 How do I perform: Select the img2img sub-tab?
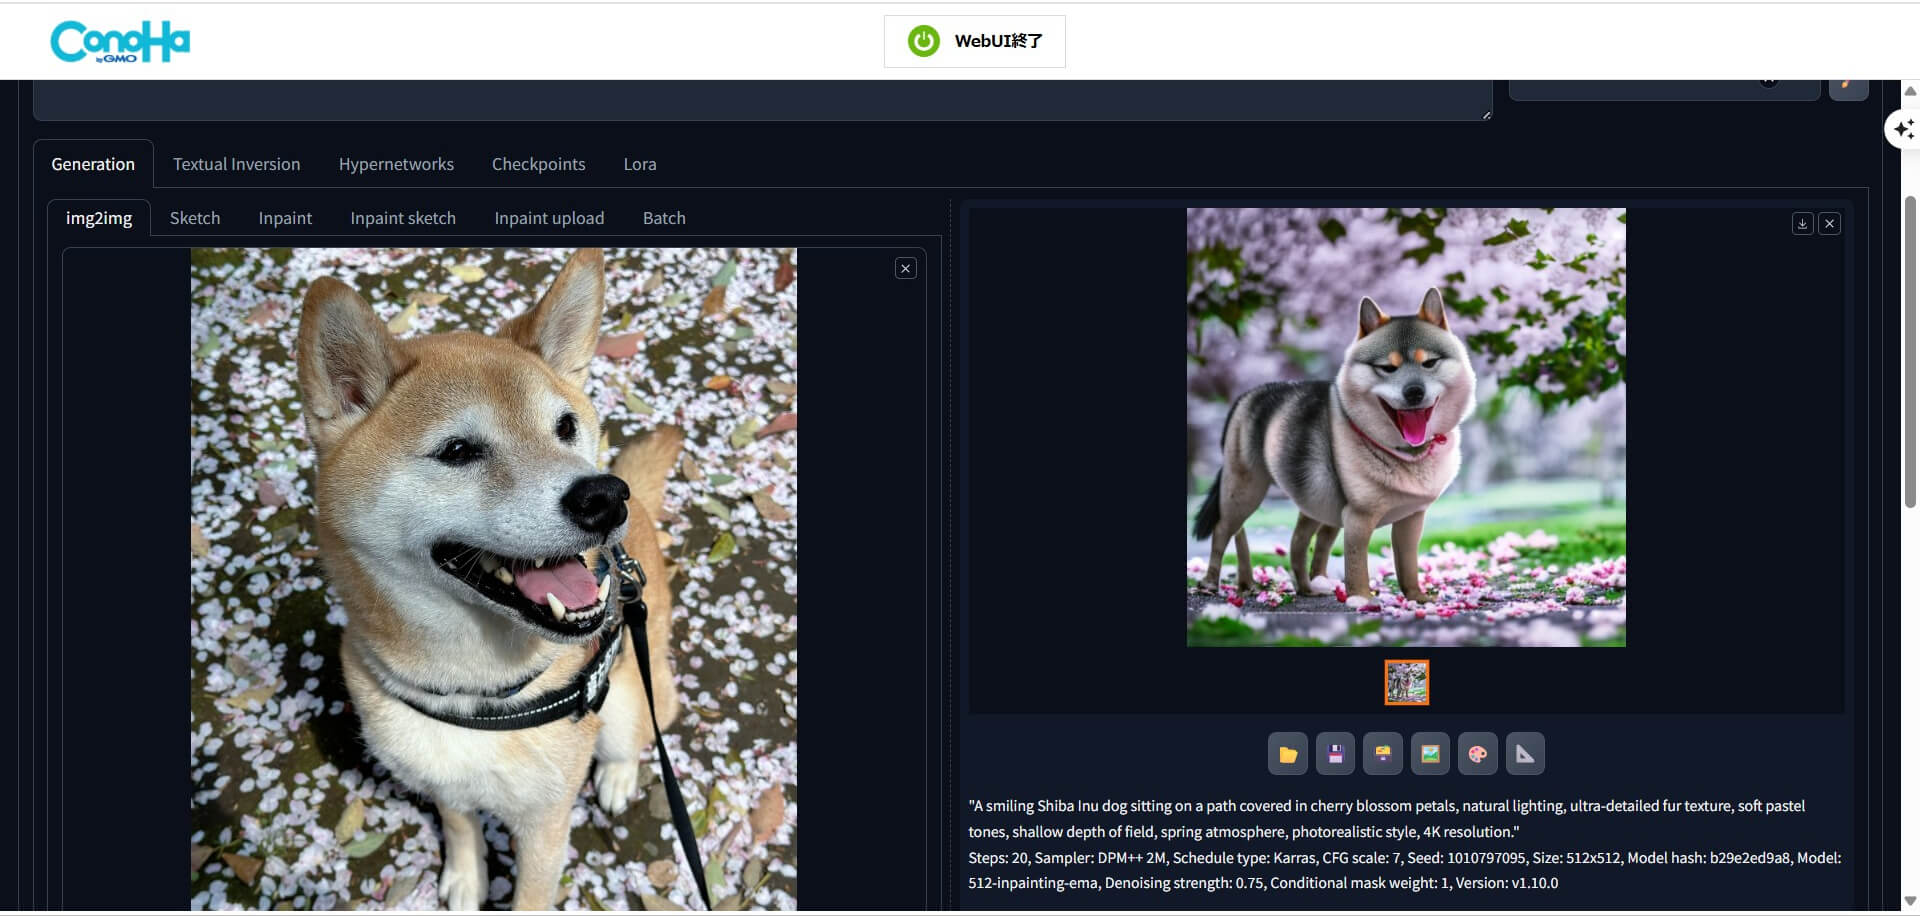tap(99, 218)
